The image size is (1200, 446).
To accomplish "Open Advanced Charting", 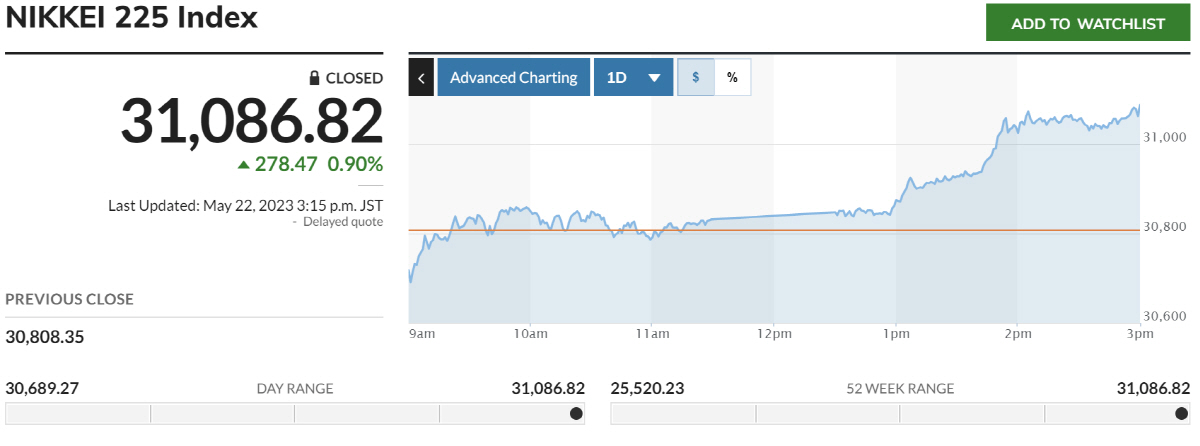I will point(513,77).
